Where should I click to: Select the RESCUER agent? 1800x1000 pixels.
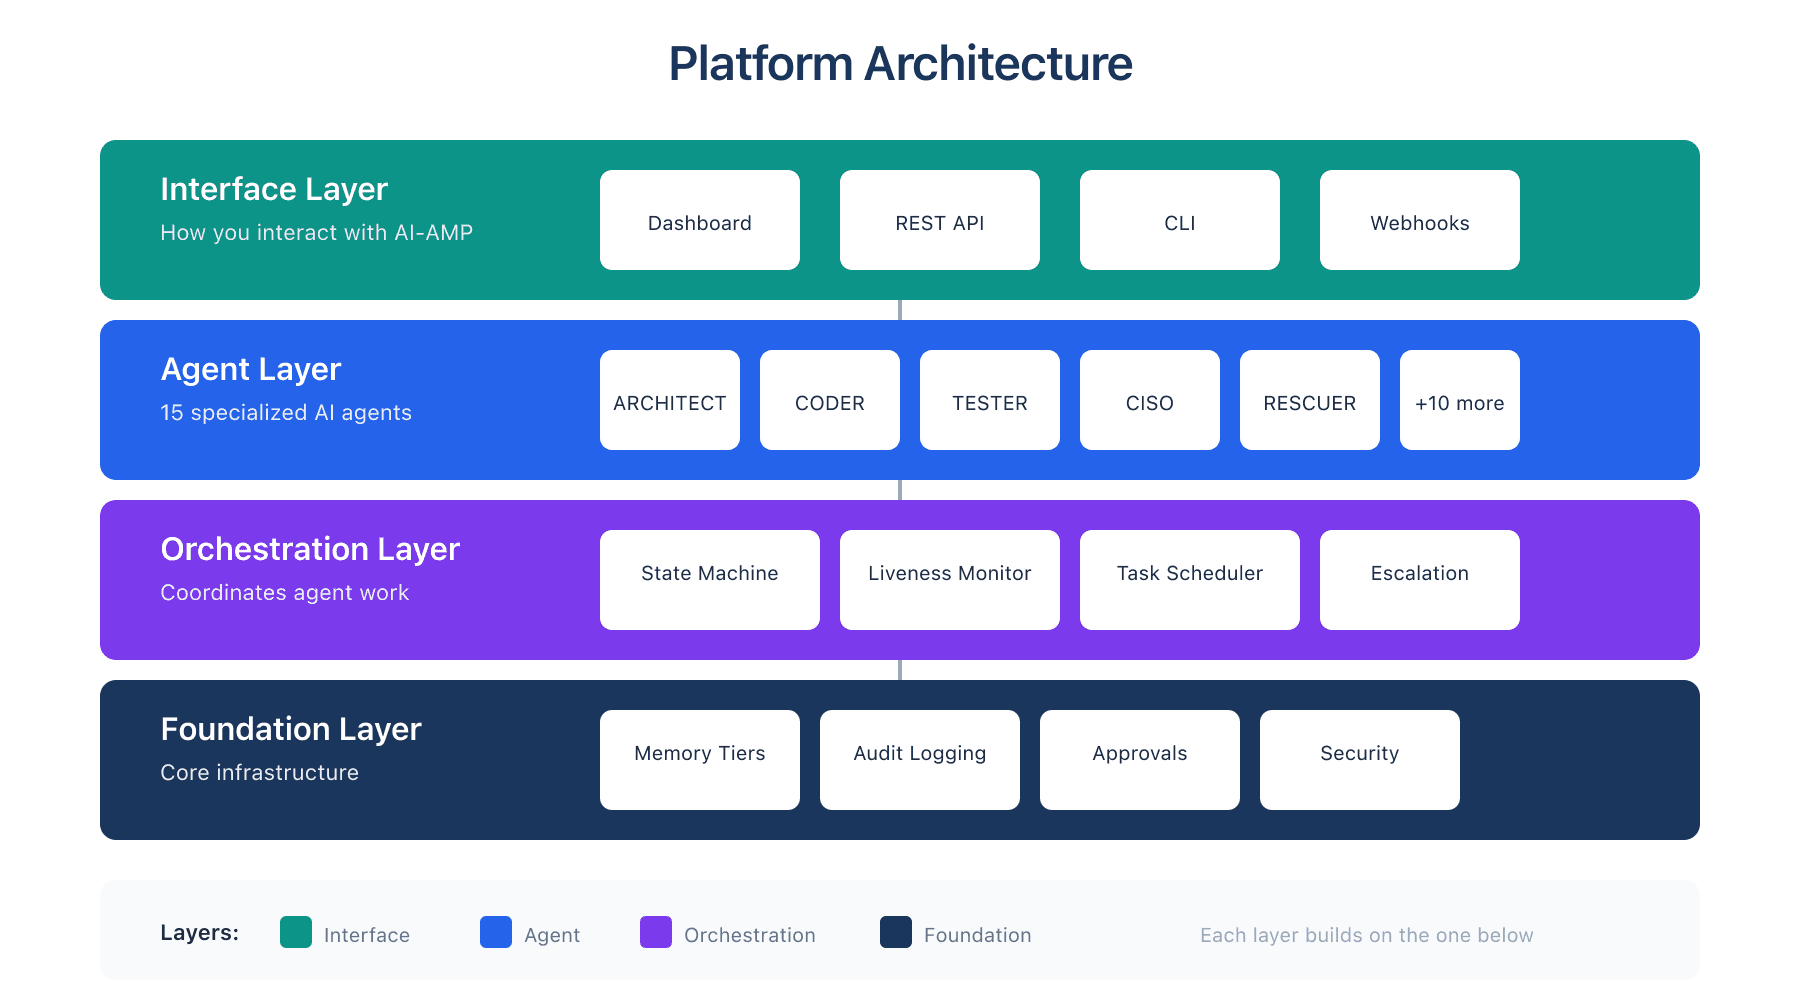click(1309, 400)
